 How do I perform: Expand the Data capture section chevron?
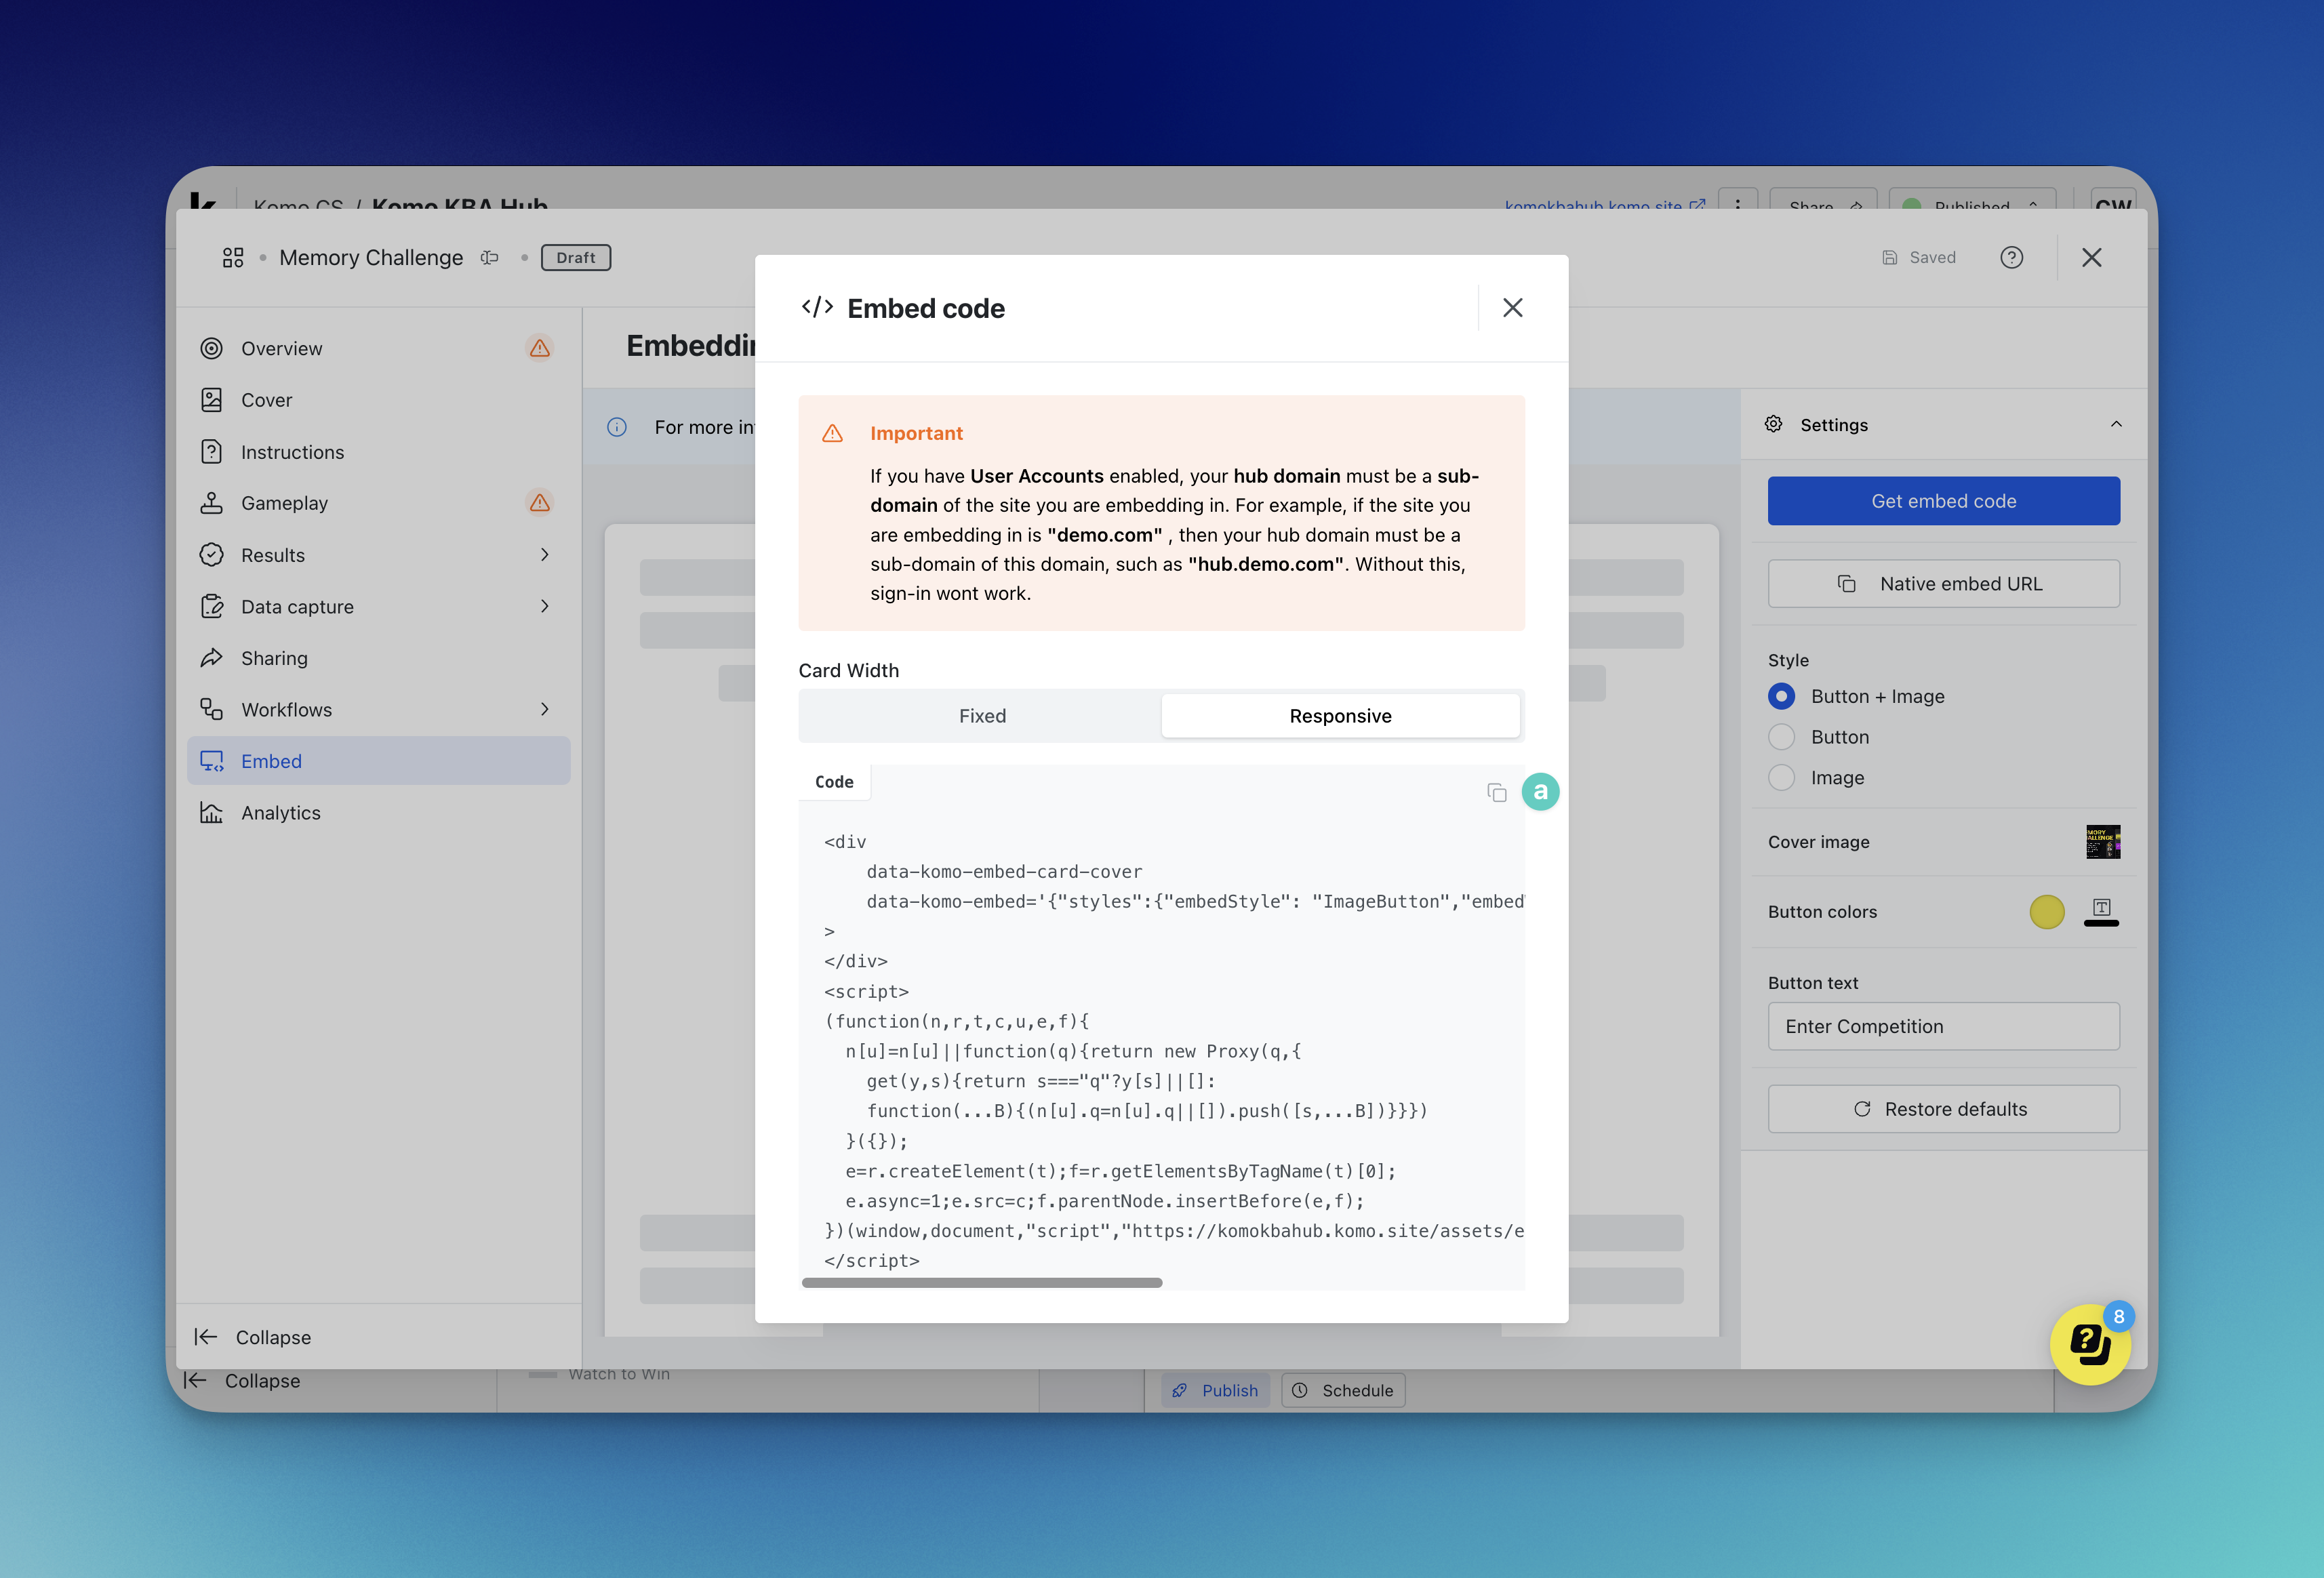click(545, 606)
